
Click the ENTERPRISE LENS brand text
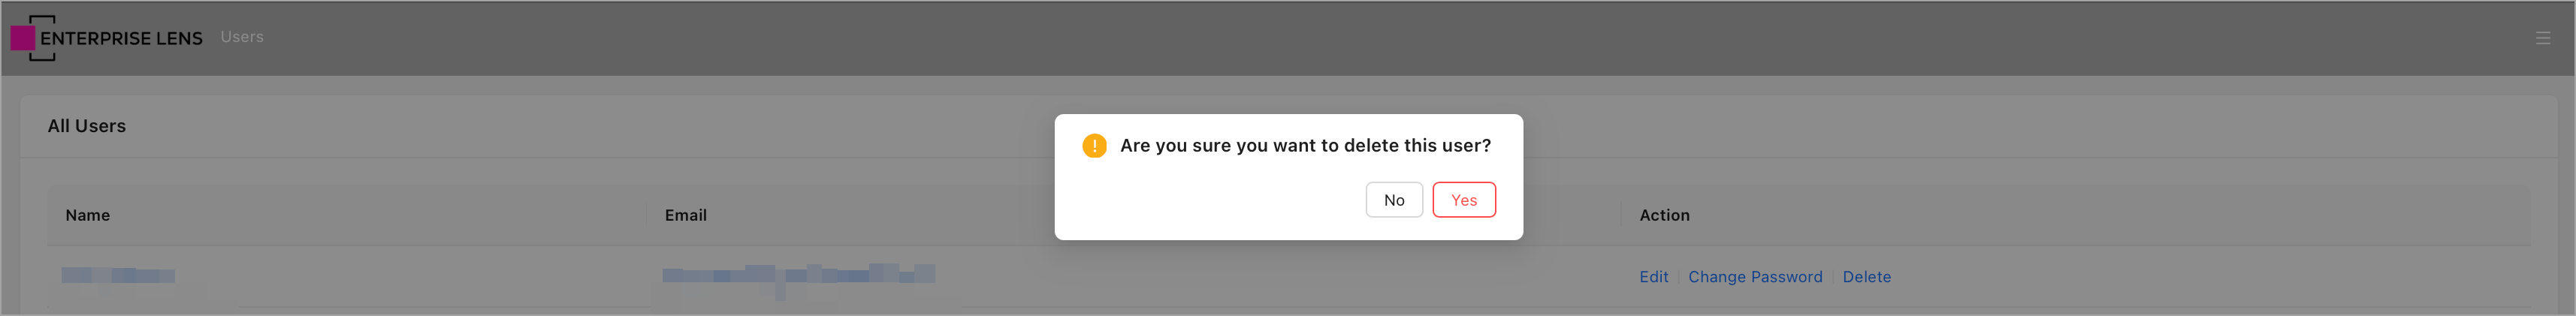pos(121,39)
